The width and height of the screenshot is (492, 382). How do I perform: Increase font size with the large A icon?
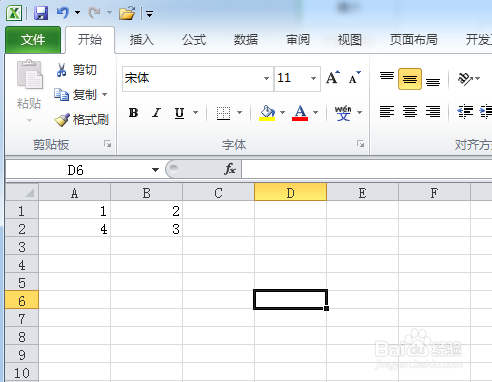click(333, 78)
